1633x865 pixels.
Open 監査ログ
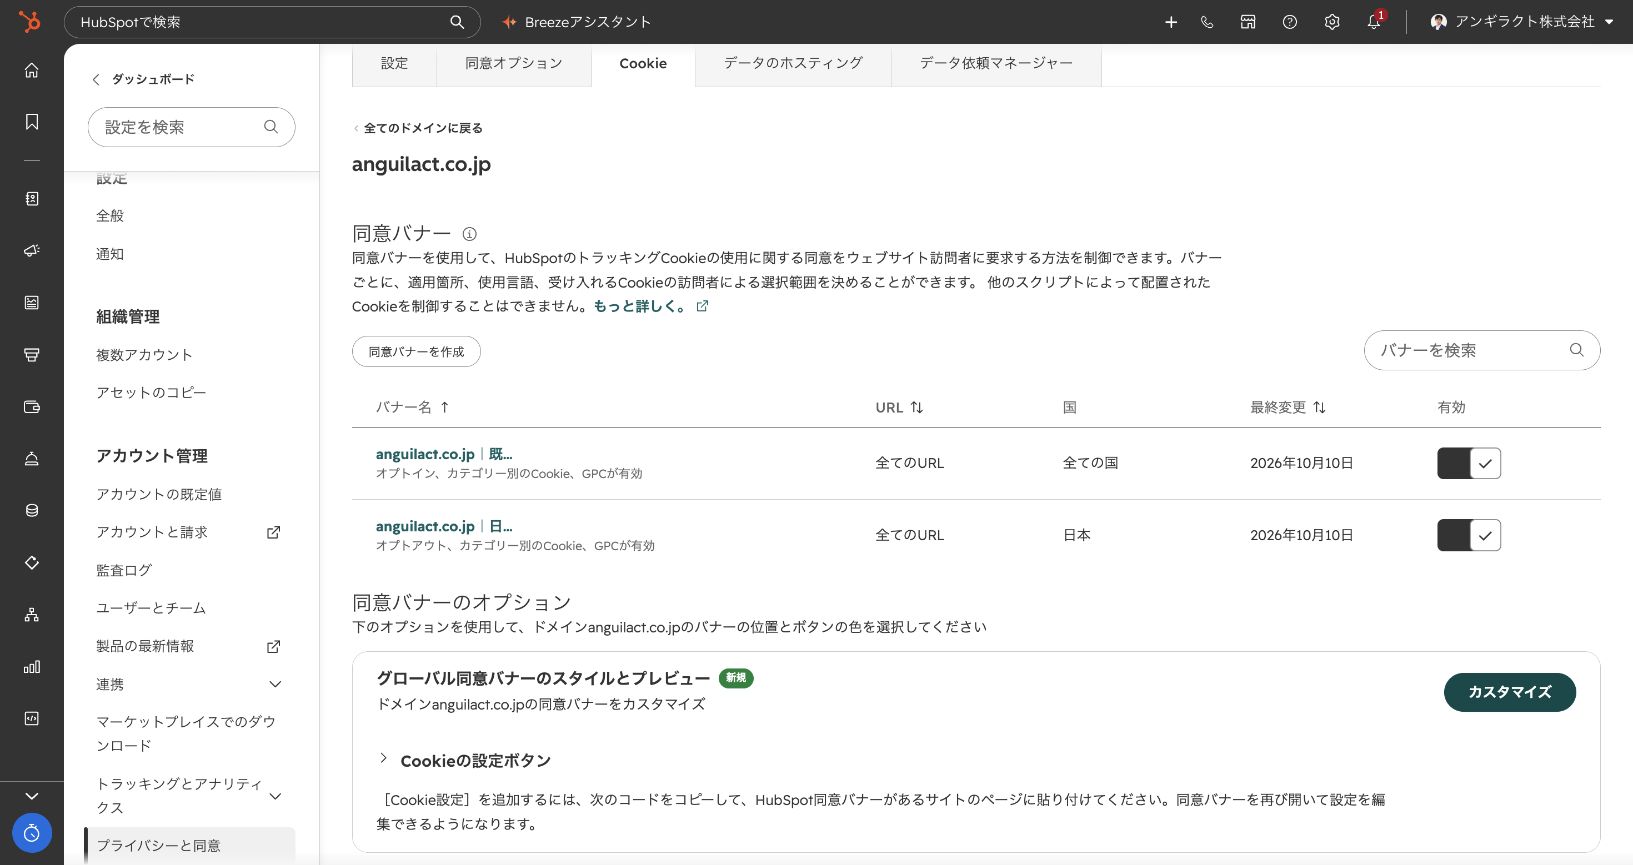[x=124, y=570]
